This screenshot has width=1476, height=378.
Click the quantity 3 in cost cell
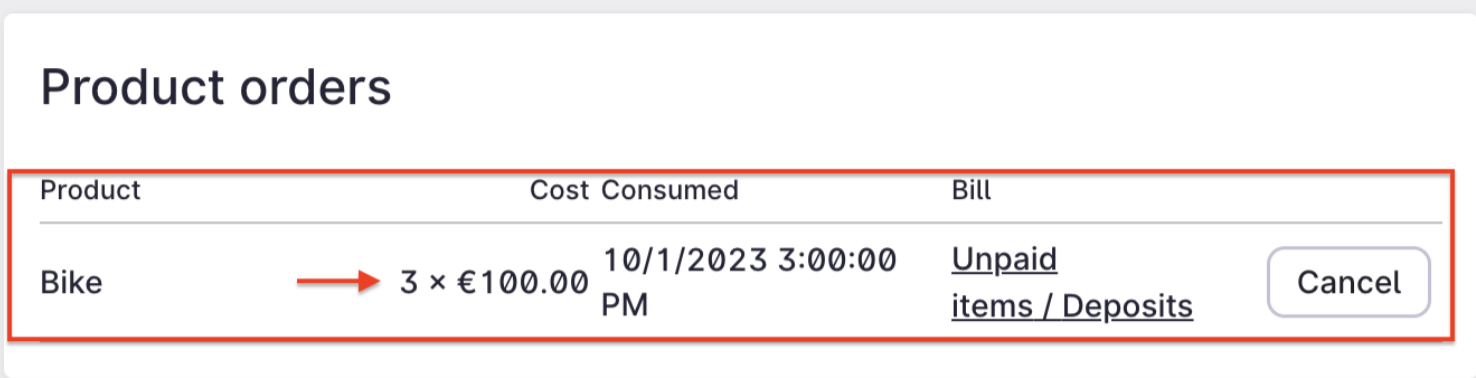408,283
